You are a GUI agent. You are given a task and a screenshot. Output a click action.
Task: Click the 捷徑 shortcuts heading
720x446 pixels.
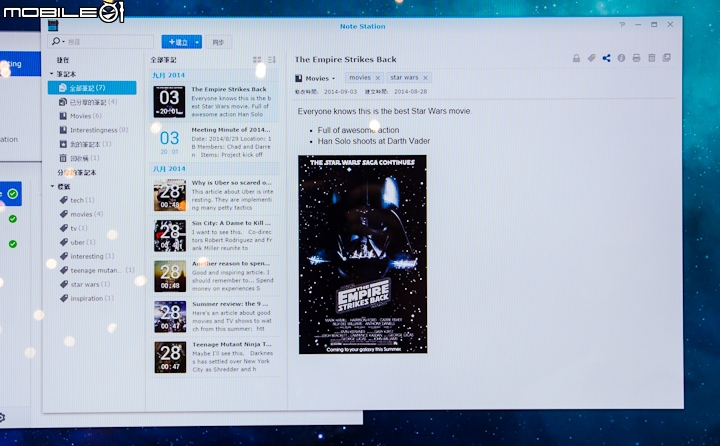coord(63,60)
